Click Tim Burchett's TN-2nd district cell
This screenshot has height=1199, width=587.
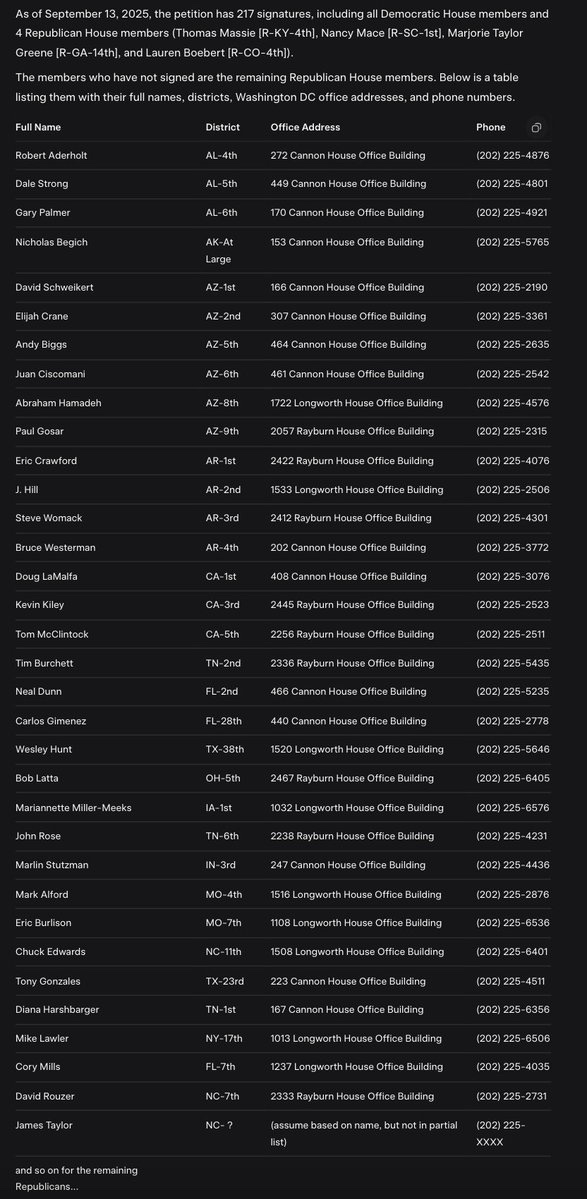click(222, 663)
